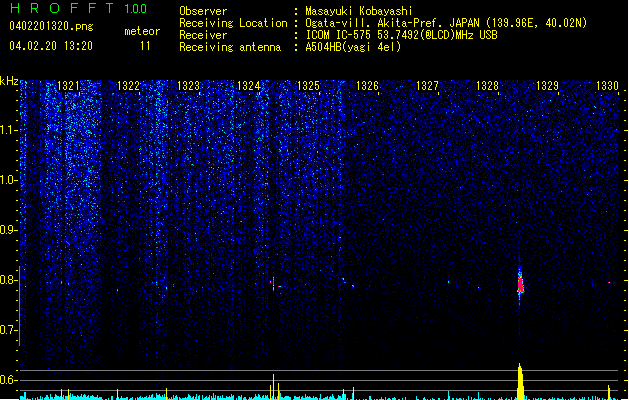This screenshot has width=629, height=400.
Task: Click the 1325 time axis marker
Action: click(x=308, y=86)
